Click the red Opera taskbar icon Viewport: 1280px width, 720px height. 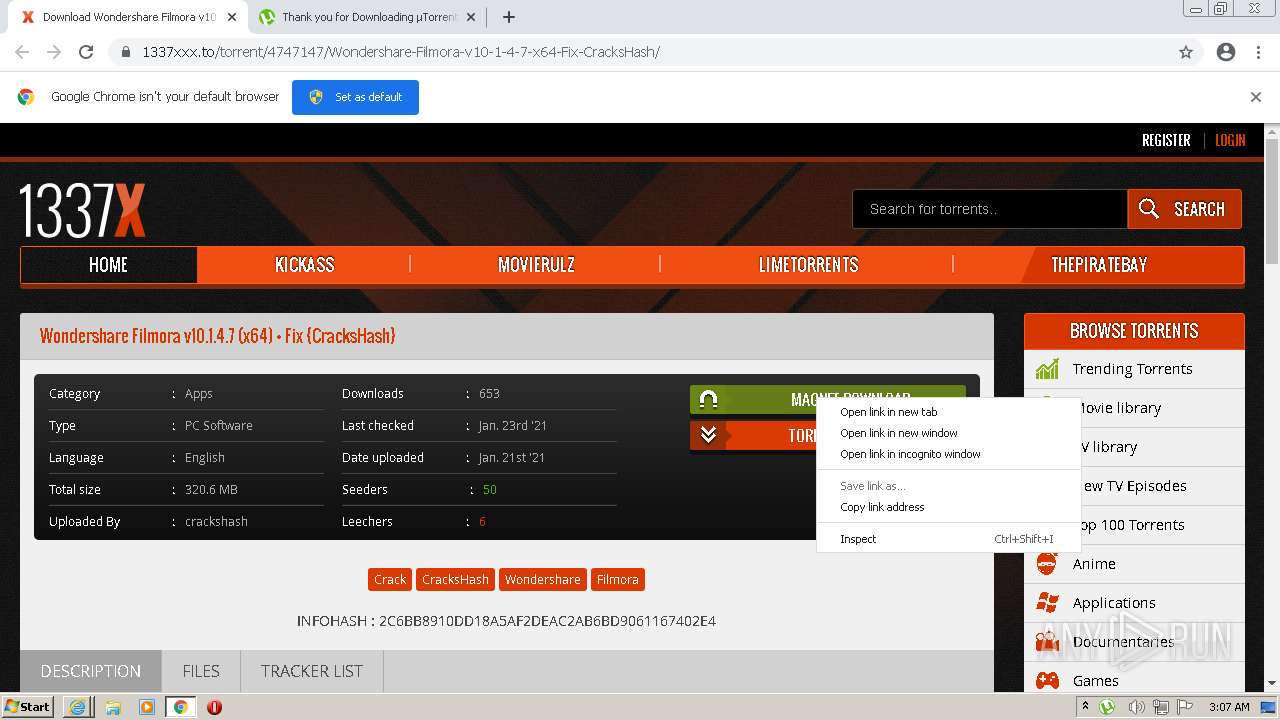click(214, 707)
